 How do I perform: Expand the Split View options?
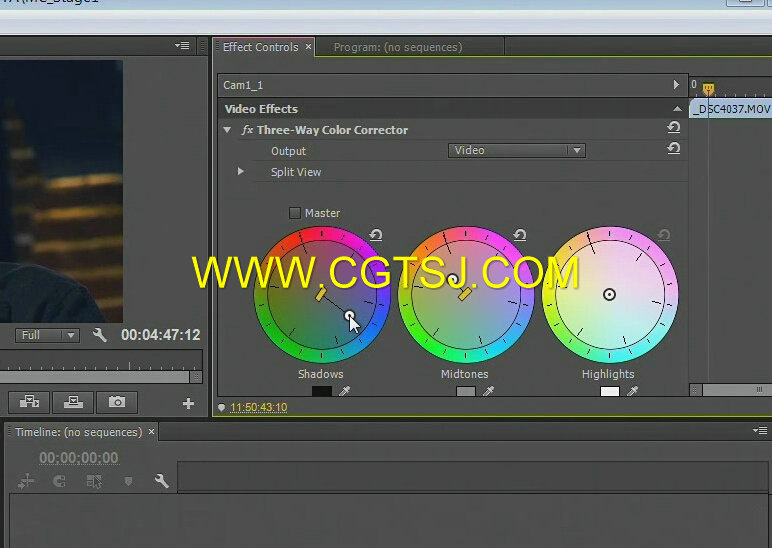tap(240, 171)
